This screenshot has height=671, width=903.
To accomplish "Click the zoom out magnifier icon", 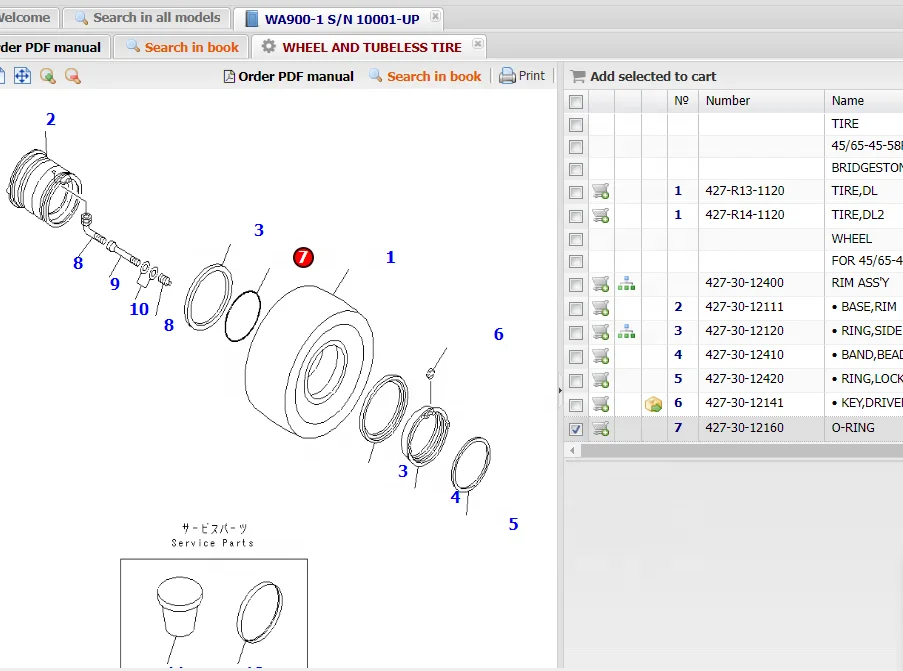I will click(x=72, y=76).
